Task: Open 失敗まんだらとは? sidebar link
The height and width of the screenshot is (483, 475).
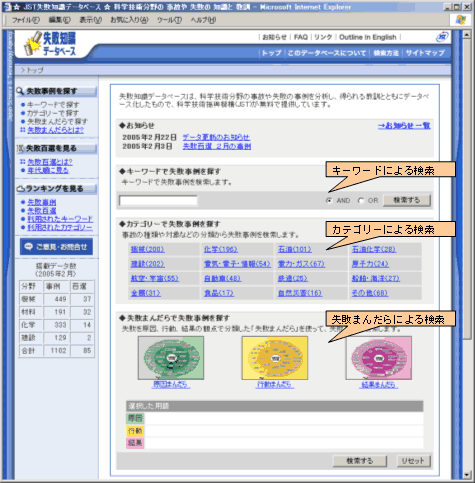Action: tap(55, 130)
